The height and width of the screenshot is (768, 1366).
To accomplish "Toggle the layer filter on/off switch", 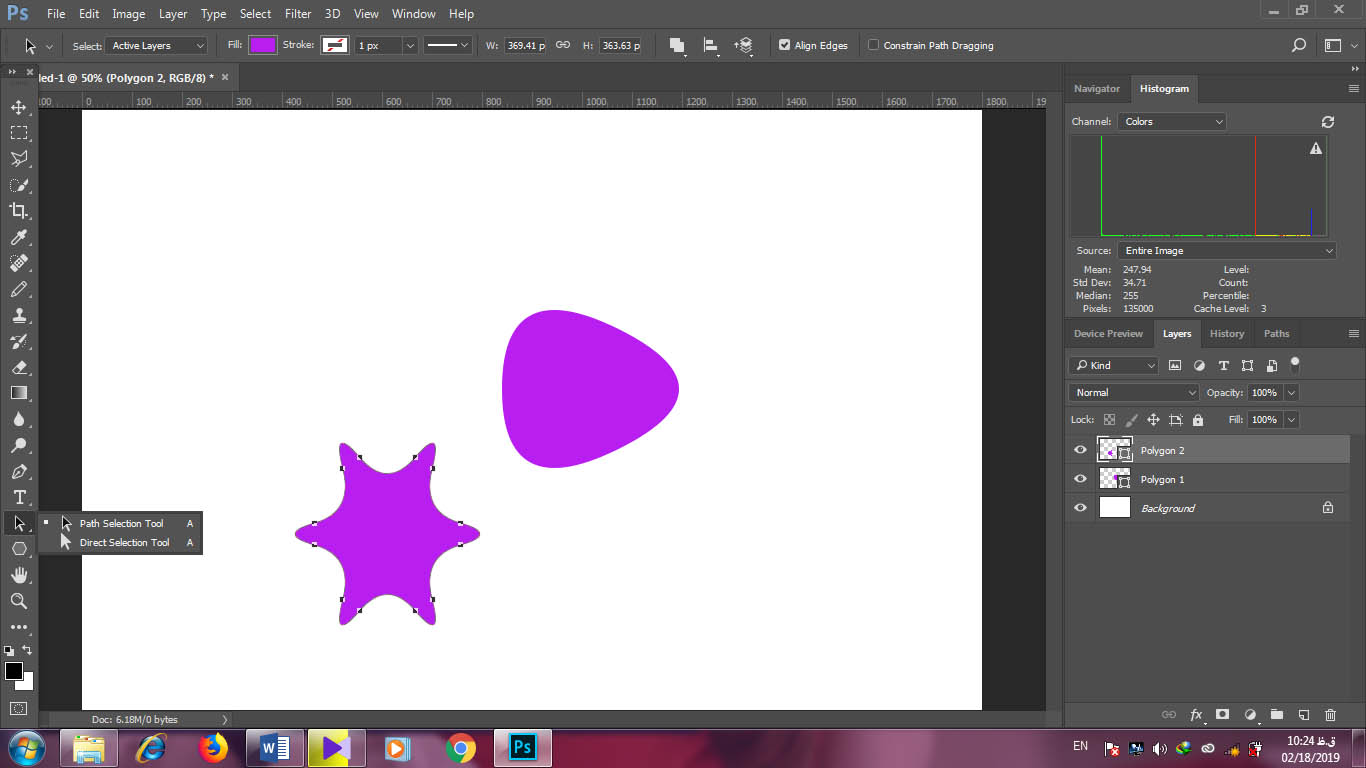I will (x=1295, y=364).
